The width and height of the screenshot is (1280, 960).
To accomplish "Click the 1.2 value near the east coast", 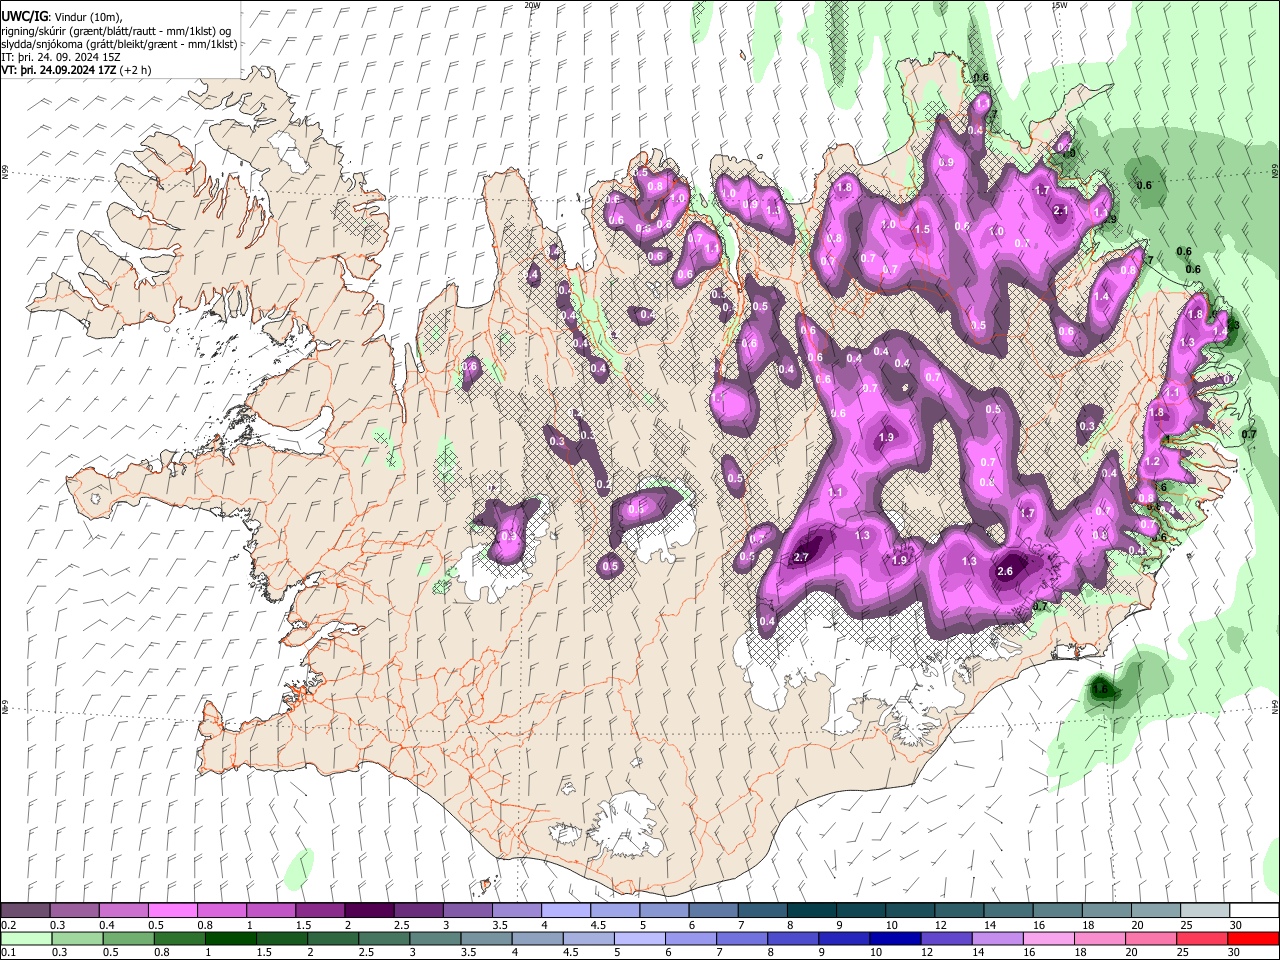I will [x=1152, y=461].
